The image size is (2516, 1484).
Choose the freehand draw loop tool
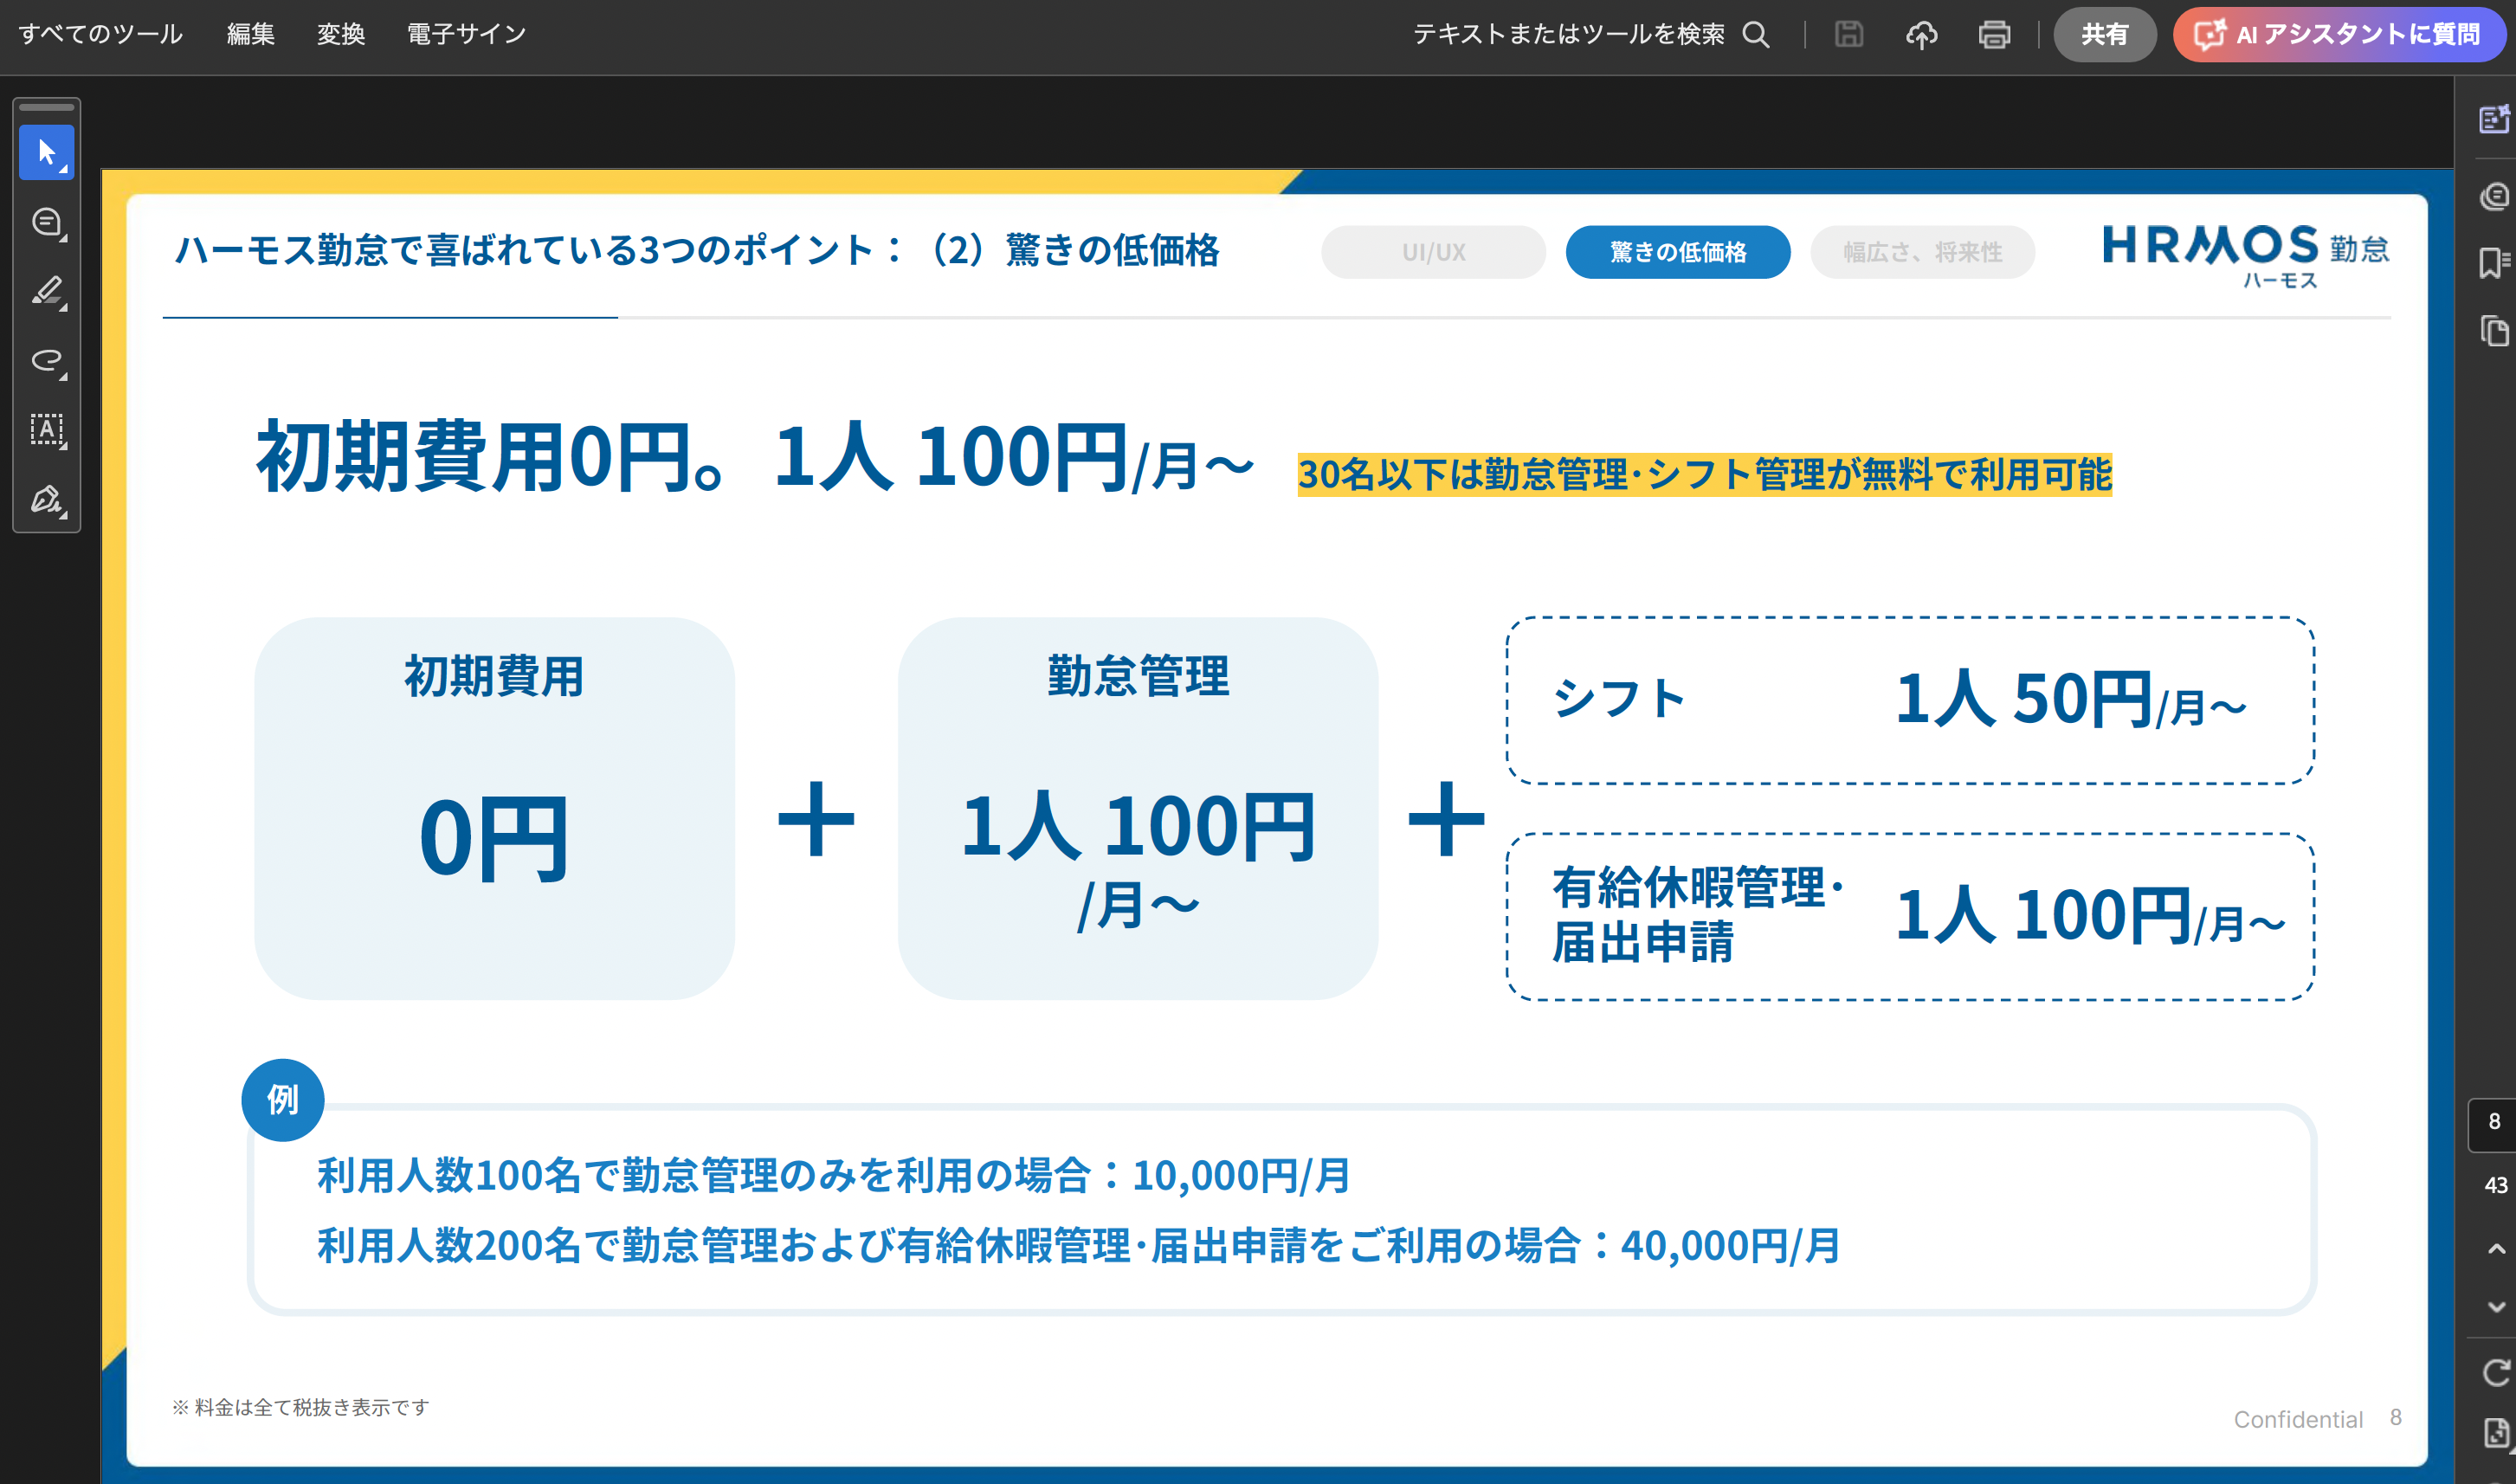tap(46, 360)
